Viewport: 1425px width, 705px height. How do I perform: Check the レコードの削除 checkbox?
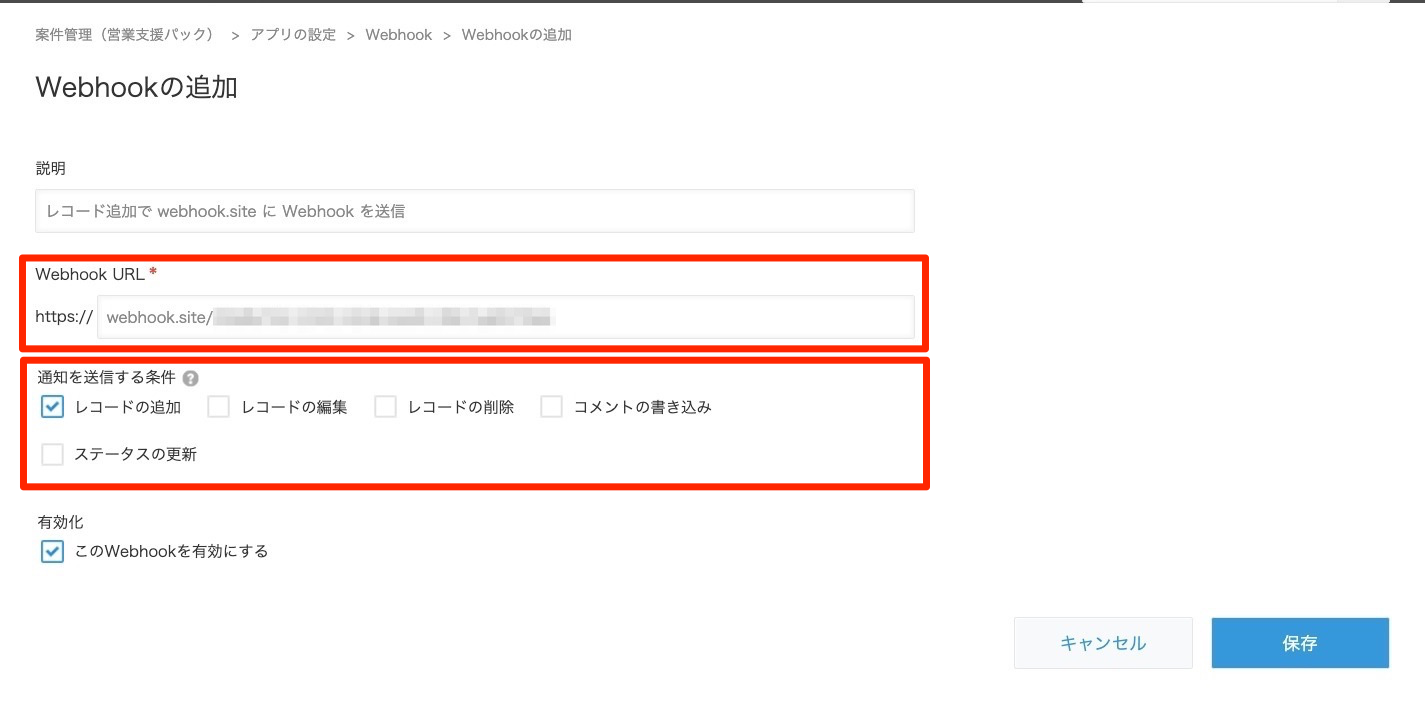point(386,407)
